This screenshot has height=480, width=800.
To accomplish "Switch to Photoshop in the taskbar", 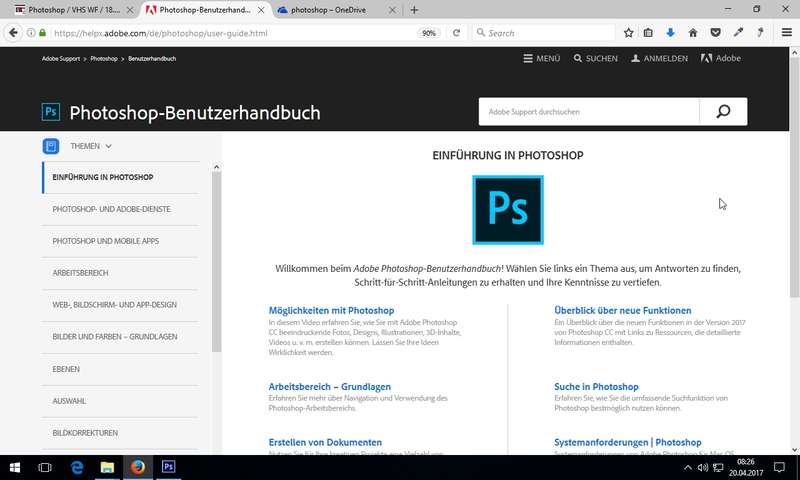I will click(168, 467).
